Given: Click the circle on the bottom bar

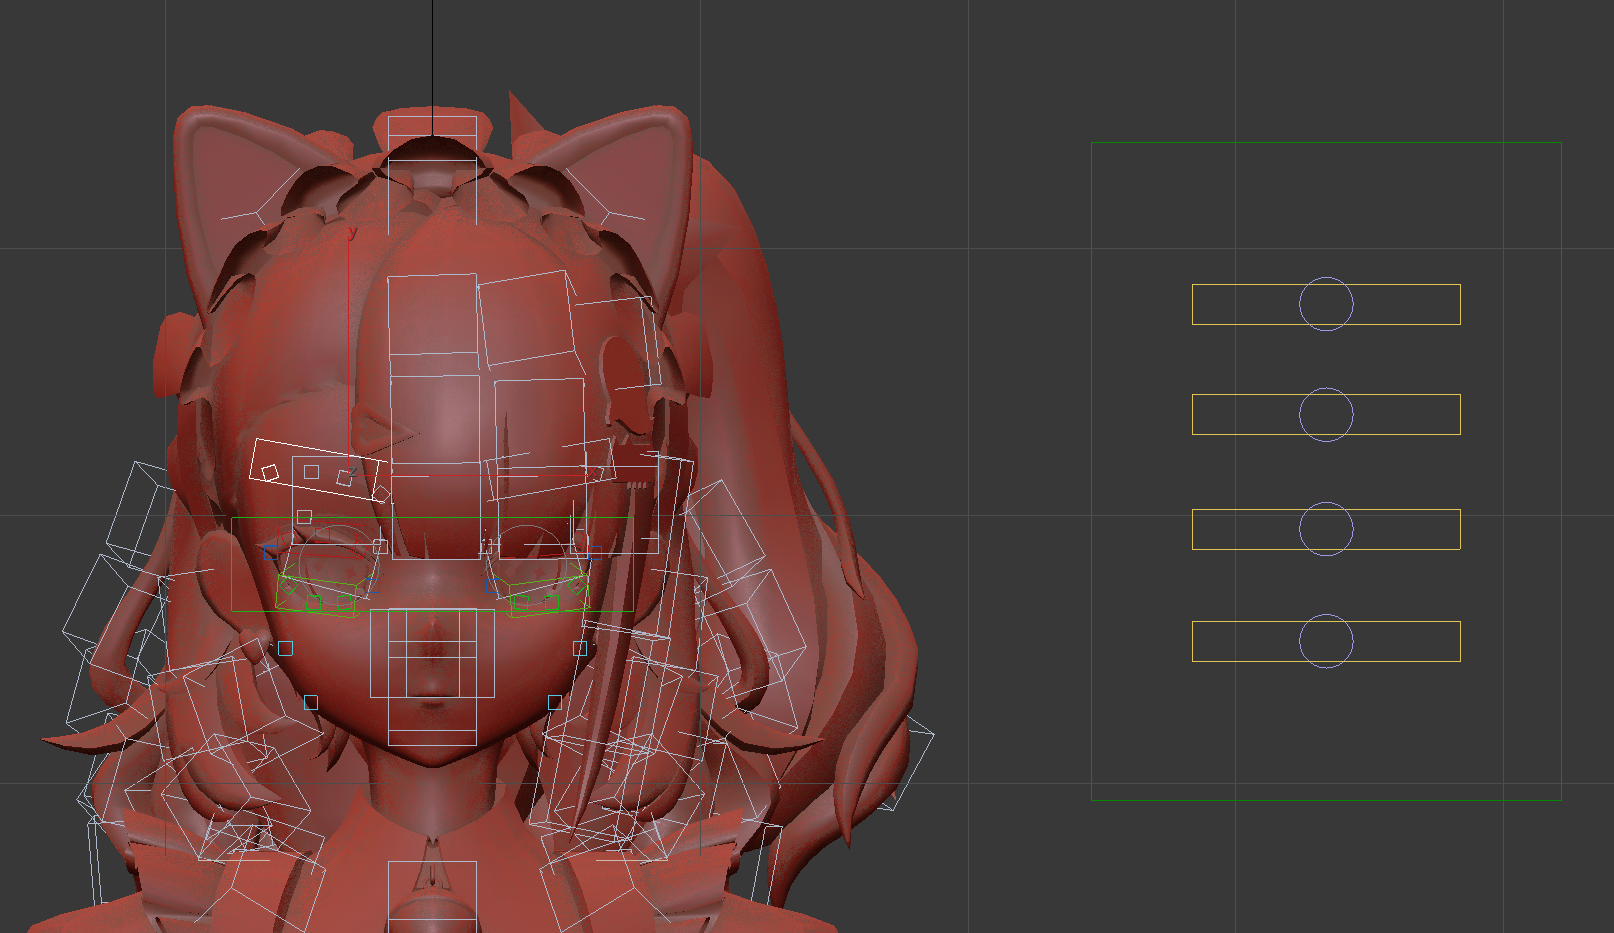Looking at the screenshot, I should point(1328,640).
